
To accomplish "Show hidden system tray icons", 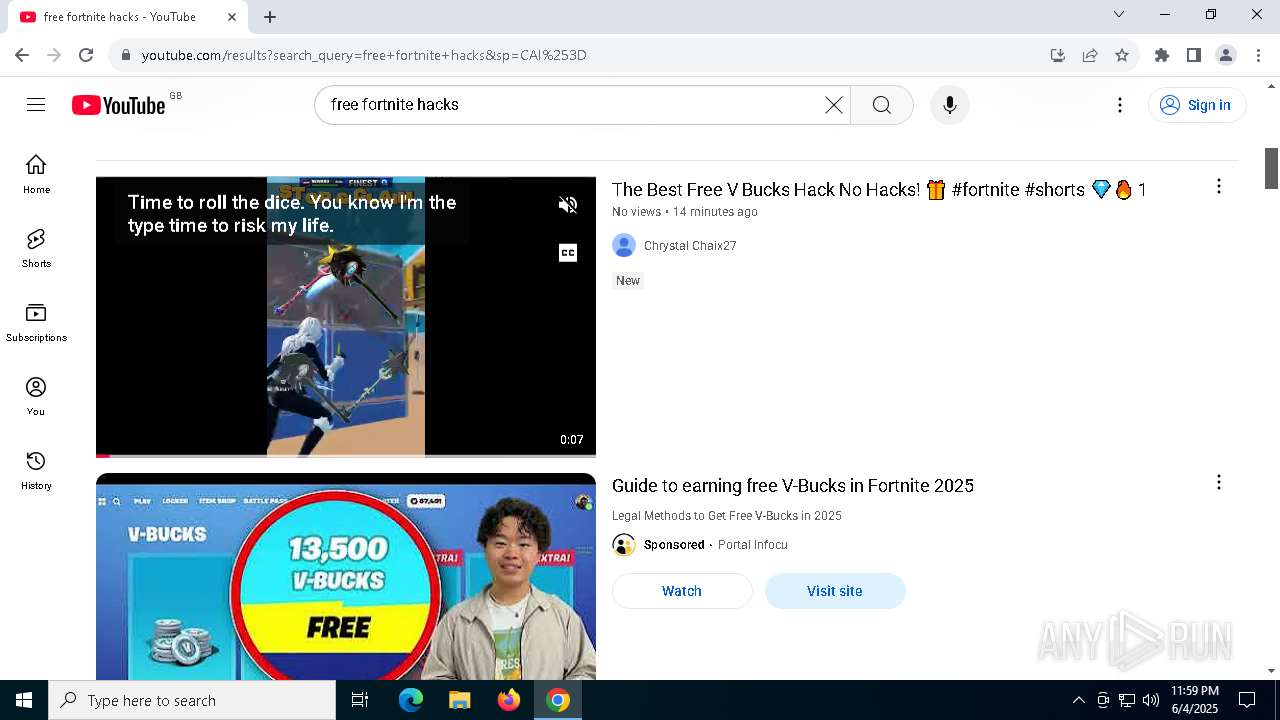I will pos(1078,700).
